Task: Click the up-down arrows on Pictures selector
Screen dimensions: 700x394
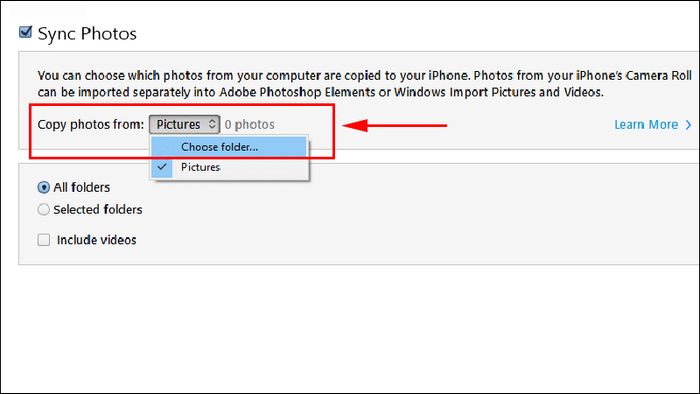Action: click(x=212, y=124)
